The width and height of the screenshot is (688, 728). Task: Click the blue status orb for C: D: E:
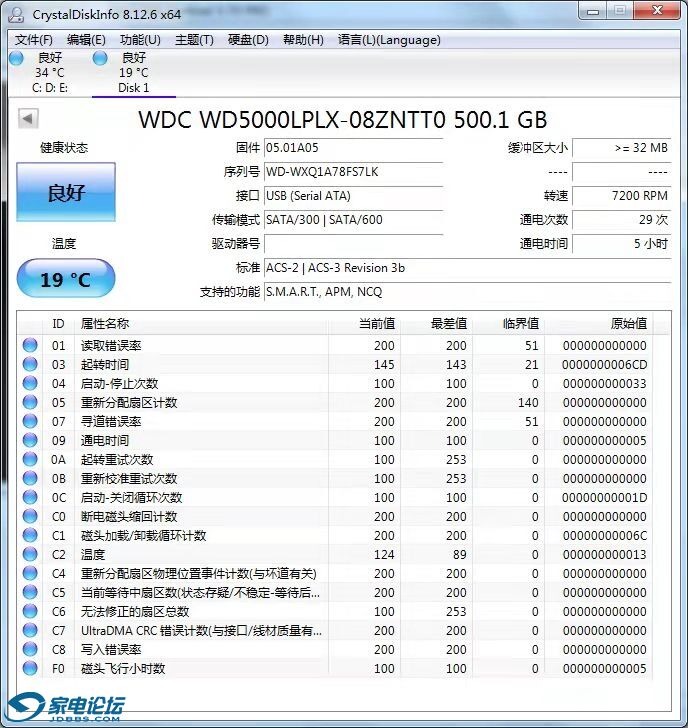tap(17, 58)
